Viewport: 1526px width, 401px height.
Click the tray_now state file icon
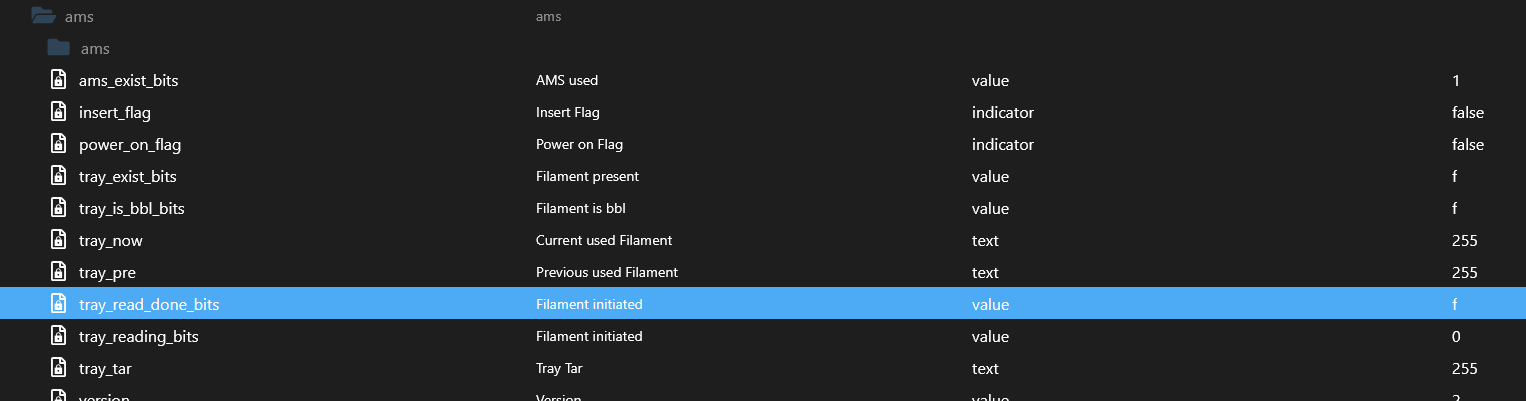click(x=59, y=240)
